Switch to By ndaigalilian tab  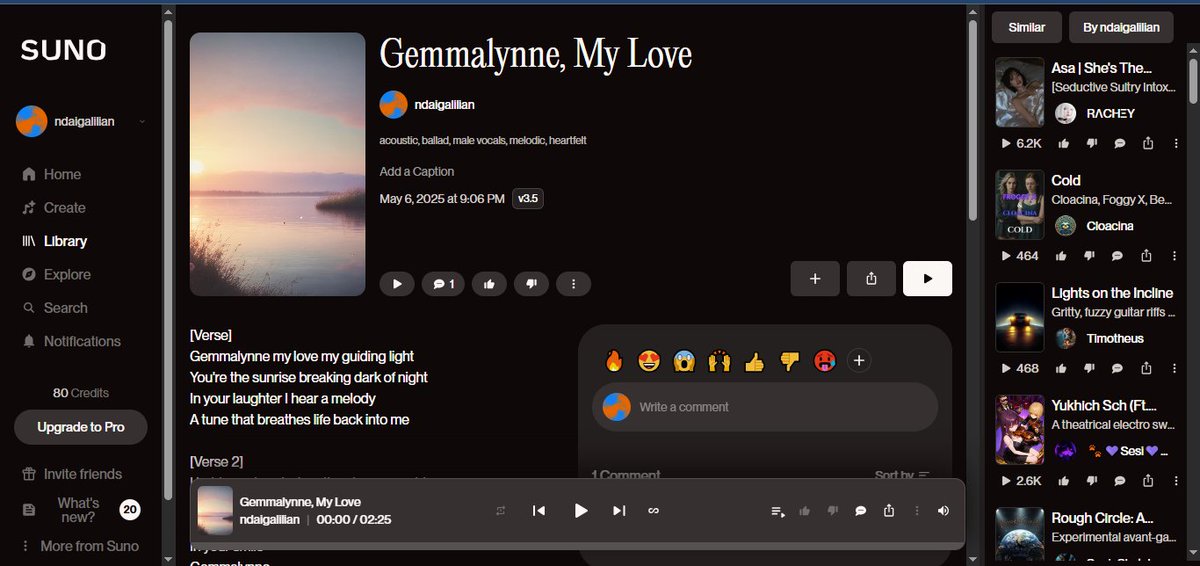coord(1121,27)
